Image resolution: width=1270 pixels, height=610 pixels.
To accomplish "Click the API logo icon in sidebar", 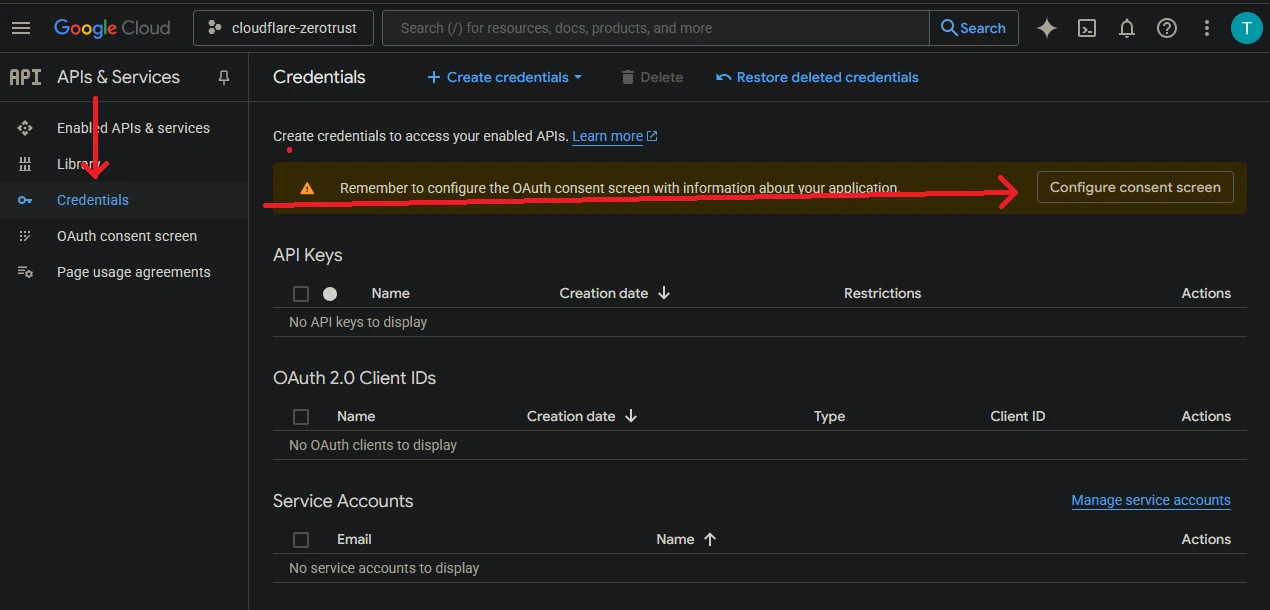I will pyautogui.click(x=25, y=77).
